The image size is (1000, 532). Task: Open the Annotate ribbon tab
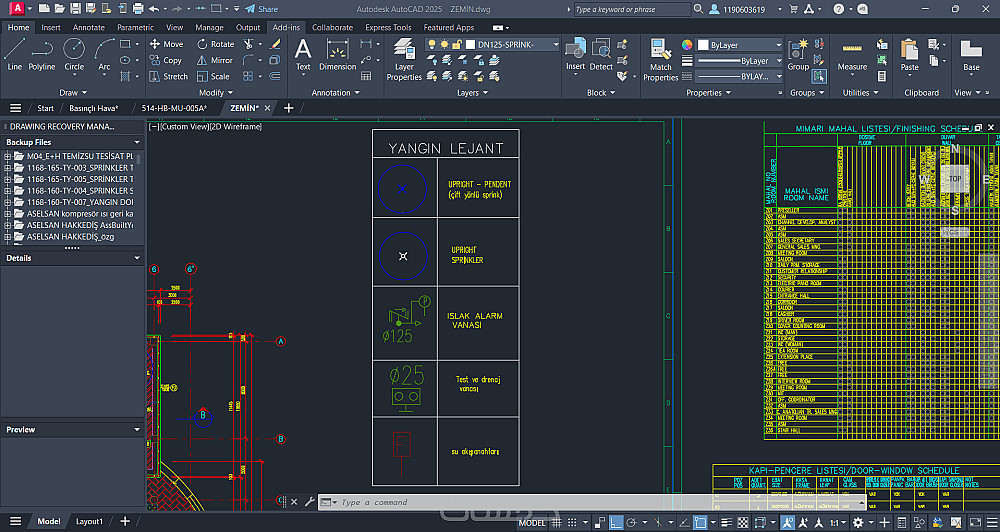[x=88, y=27]
